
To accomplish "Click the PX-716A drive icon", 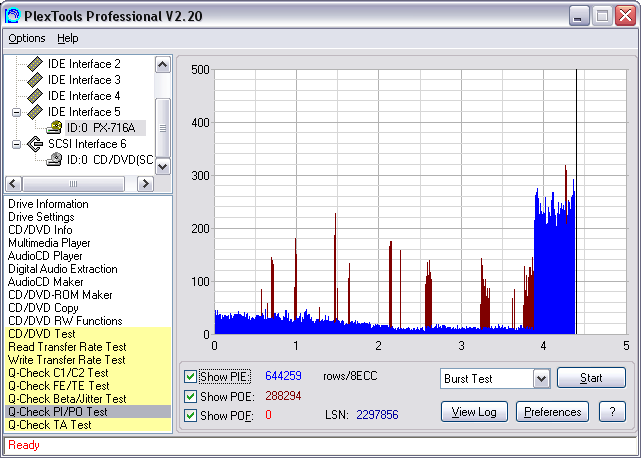I will point(54,128).
